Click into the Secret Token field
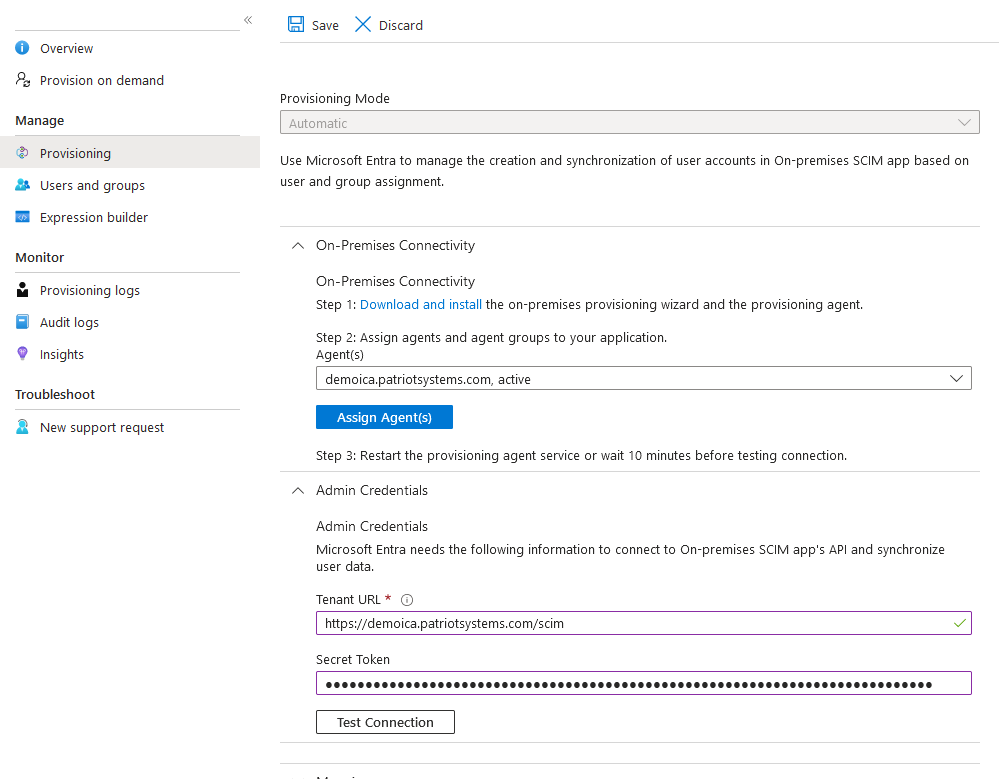Screen dimensions: 999x779 click(643, 683)
